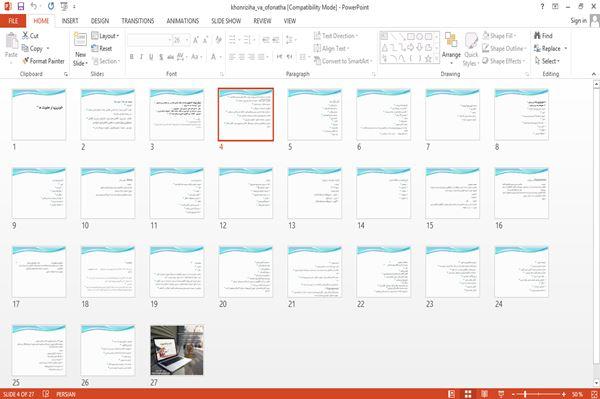Image resolution: width=600 pixels, height=399 pixels.
Task: Open the DESIGN ribbon tab
Action: pos(100,21)
